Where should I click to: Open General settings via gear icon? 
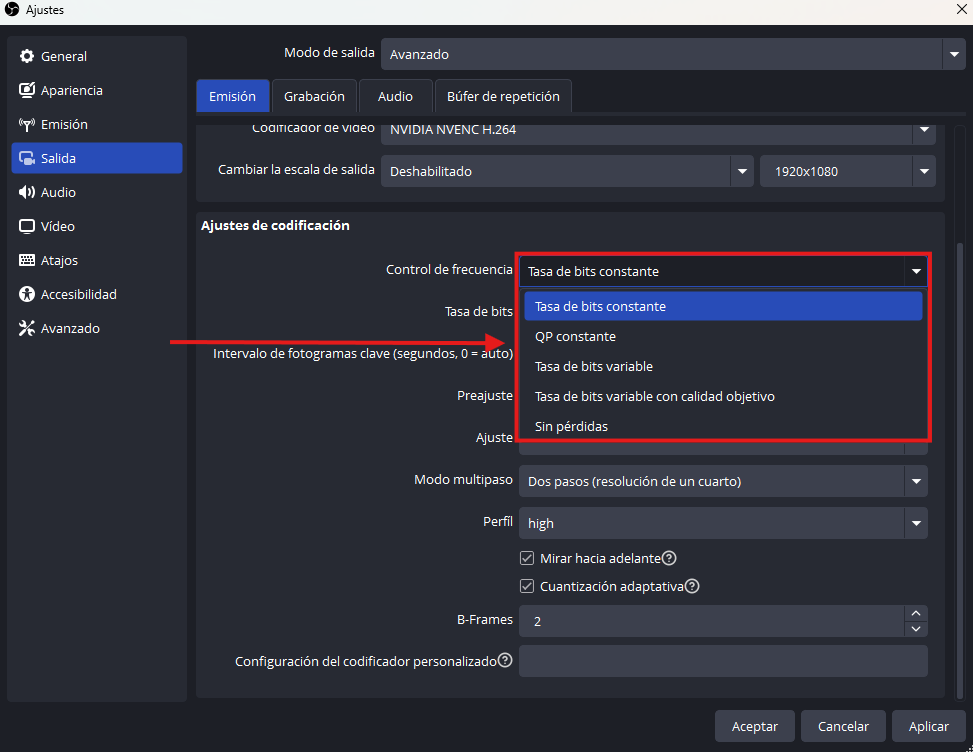(27, 57)
